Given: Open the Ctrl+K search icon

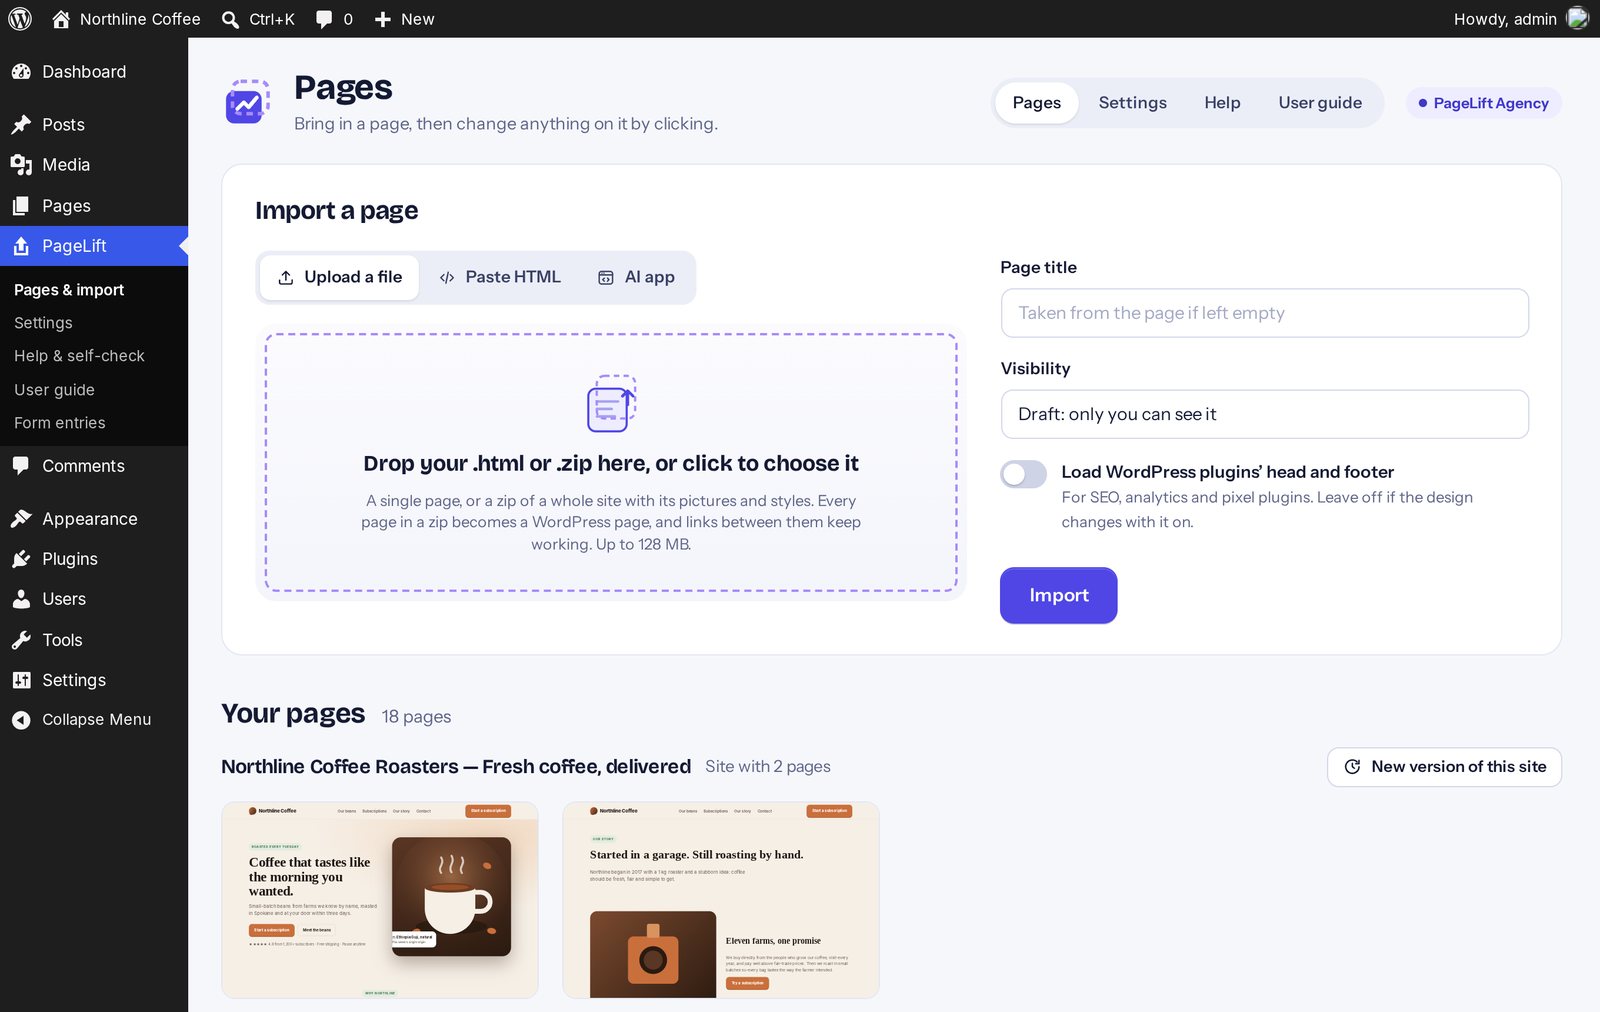Looking at the screenshot, I should 230,19.
